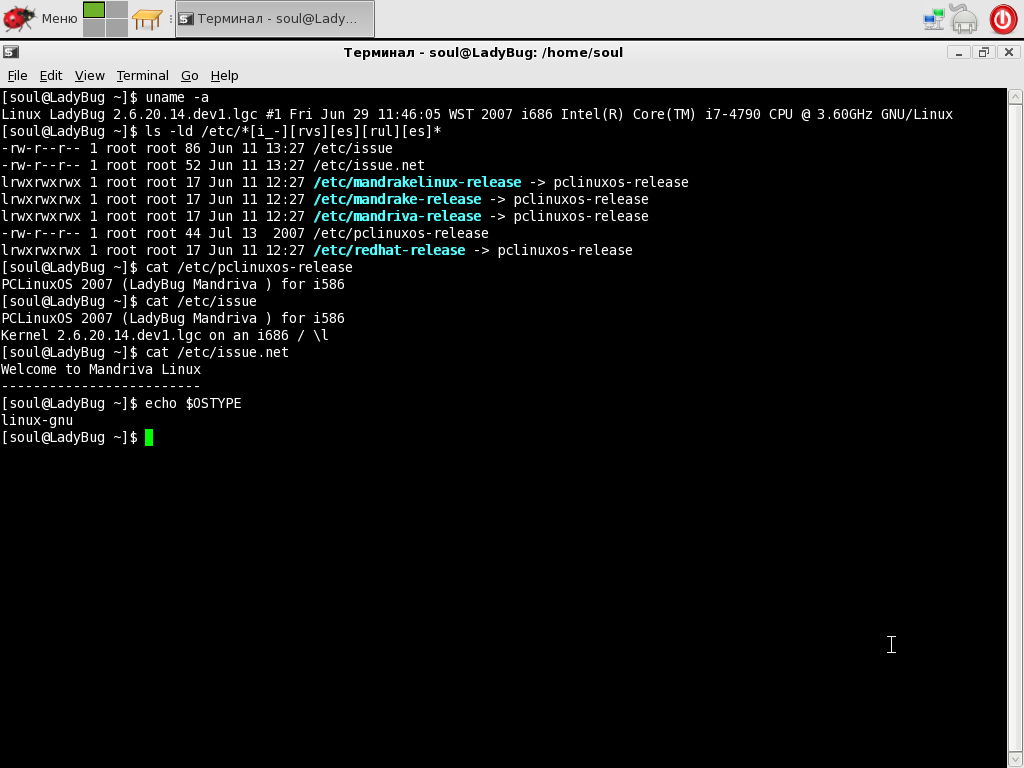Viewport: 1024px width, 768px height.
Task: Click the text /etc/mandrakelinux-release
Action: tap(417, 182)
